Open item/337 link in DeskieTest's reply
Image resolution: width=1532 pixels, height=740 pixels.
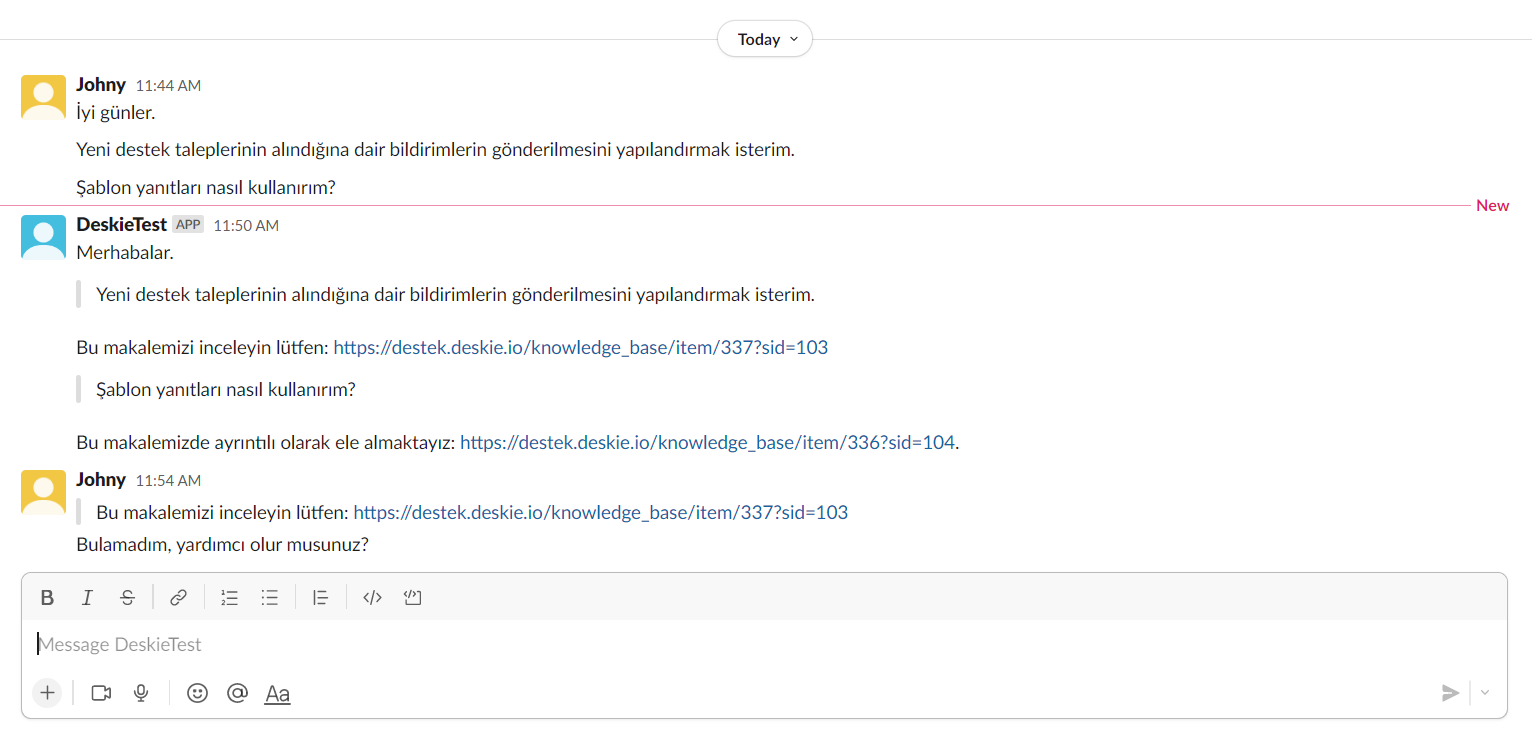[580, 348]
